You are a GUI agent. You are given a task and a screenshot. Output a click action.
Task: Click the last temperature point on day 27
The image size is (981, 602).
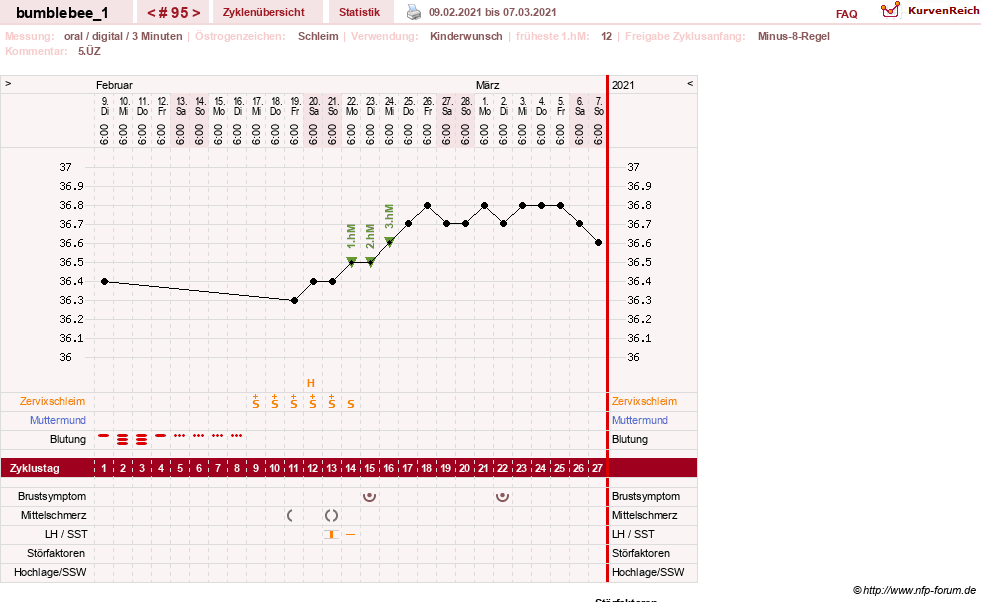pyautogui.click(x=599, y=243)
